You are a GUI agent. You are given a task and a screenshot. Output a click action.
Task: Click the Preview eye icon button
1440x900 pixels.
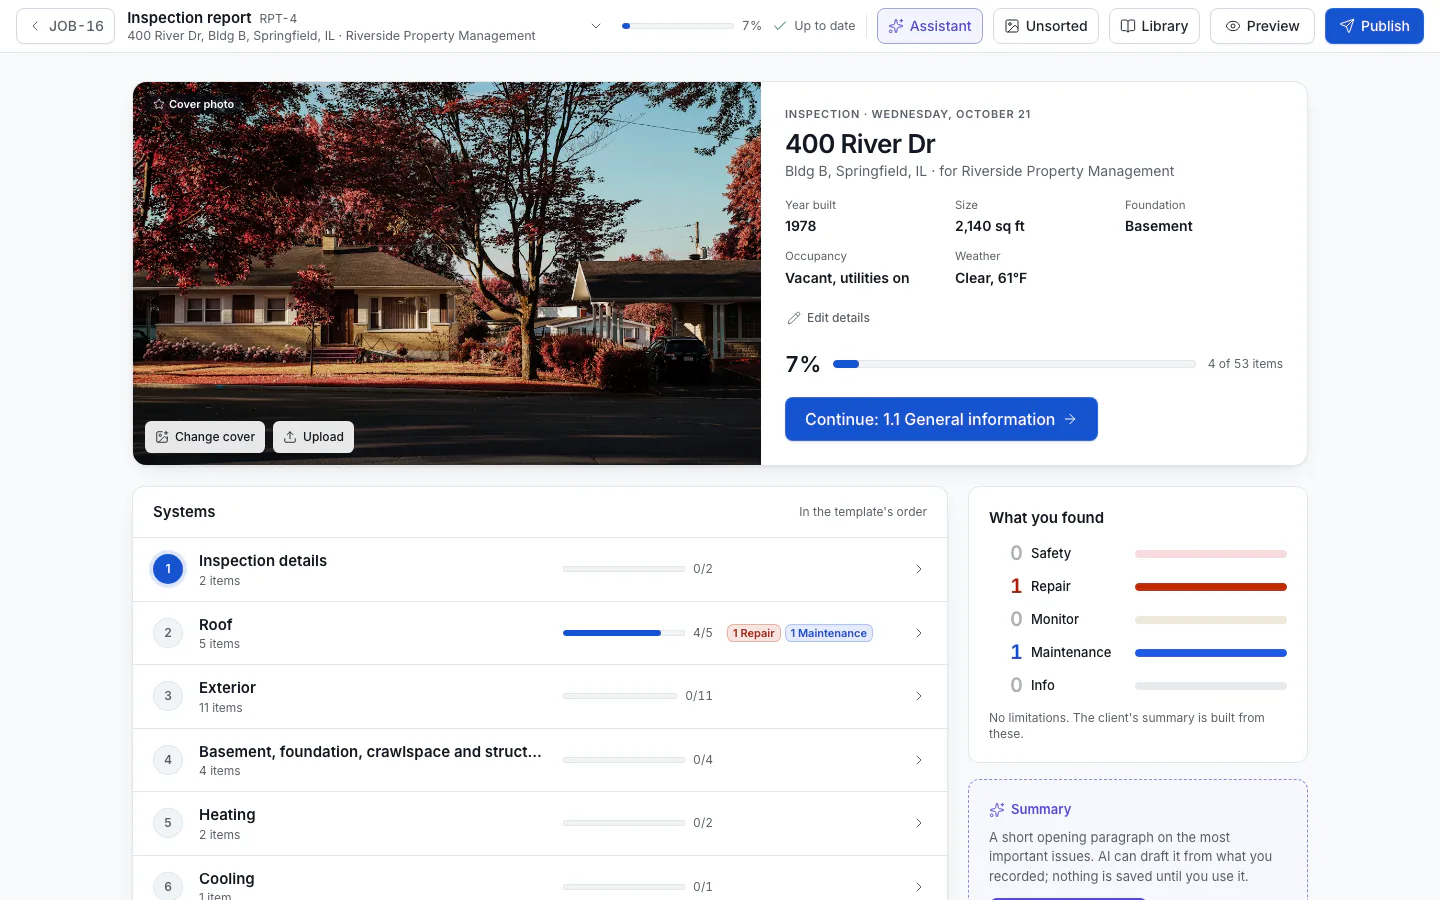click(1262, 26)
